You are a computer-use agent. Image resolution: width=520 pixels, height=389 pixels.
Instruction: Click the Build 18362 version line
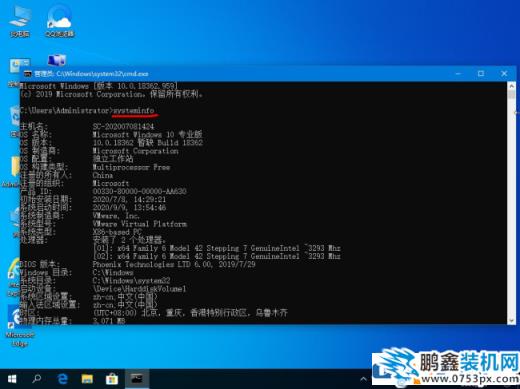pyautogui.click(x=148, y=143)
